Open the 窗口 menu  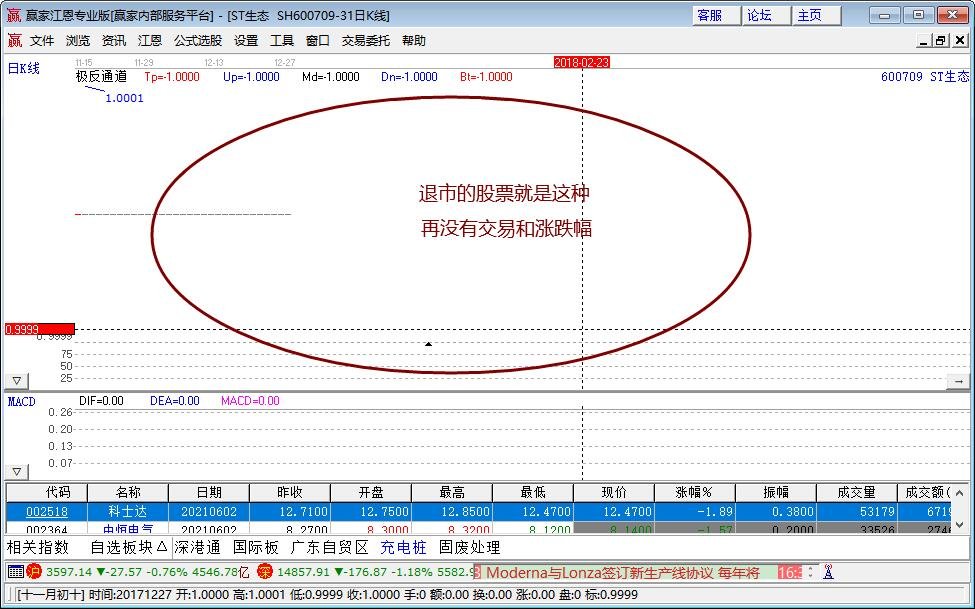pyautogui.click(x=318, y=40)
